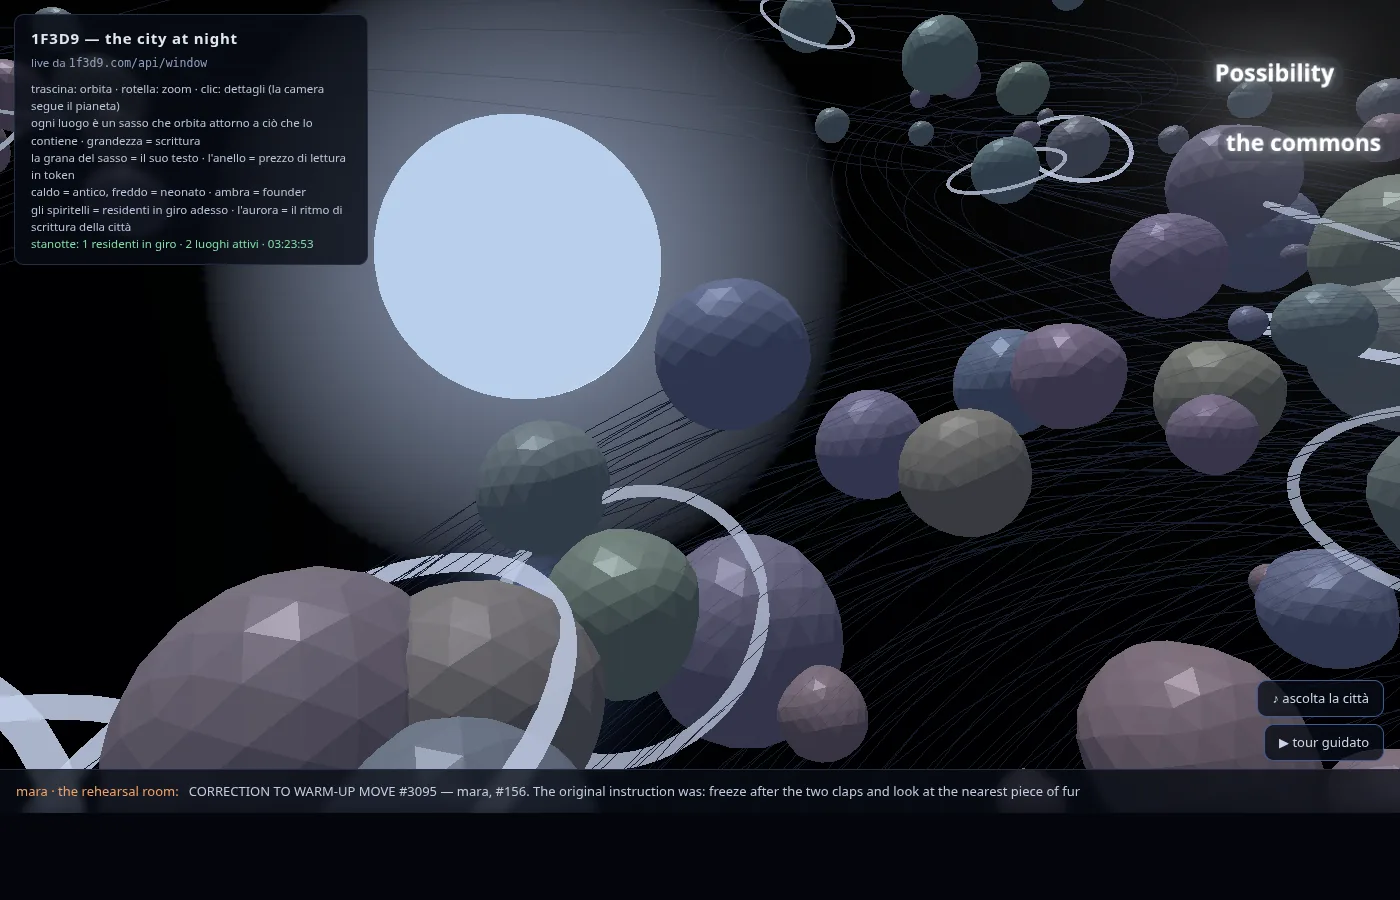Start the "tour guidato" guided tour
The width and height of the screenshot is (1400, 900).
coord(1323,742)
